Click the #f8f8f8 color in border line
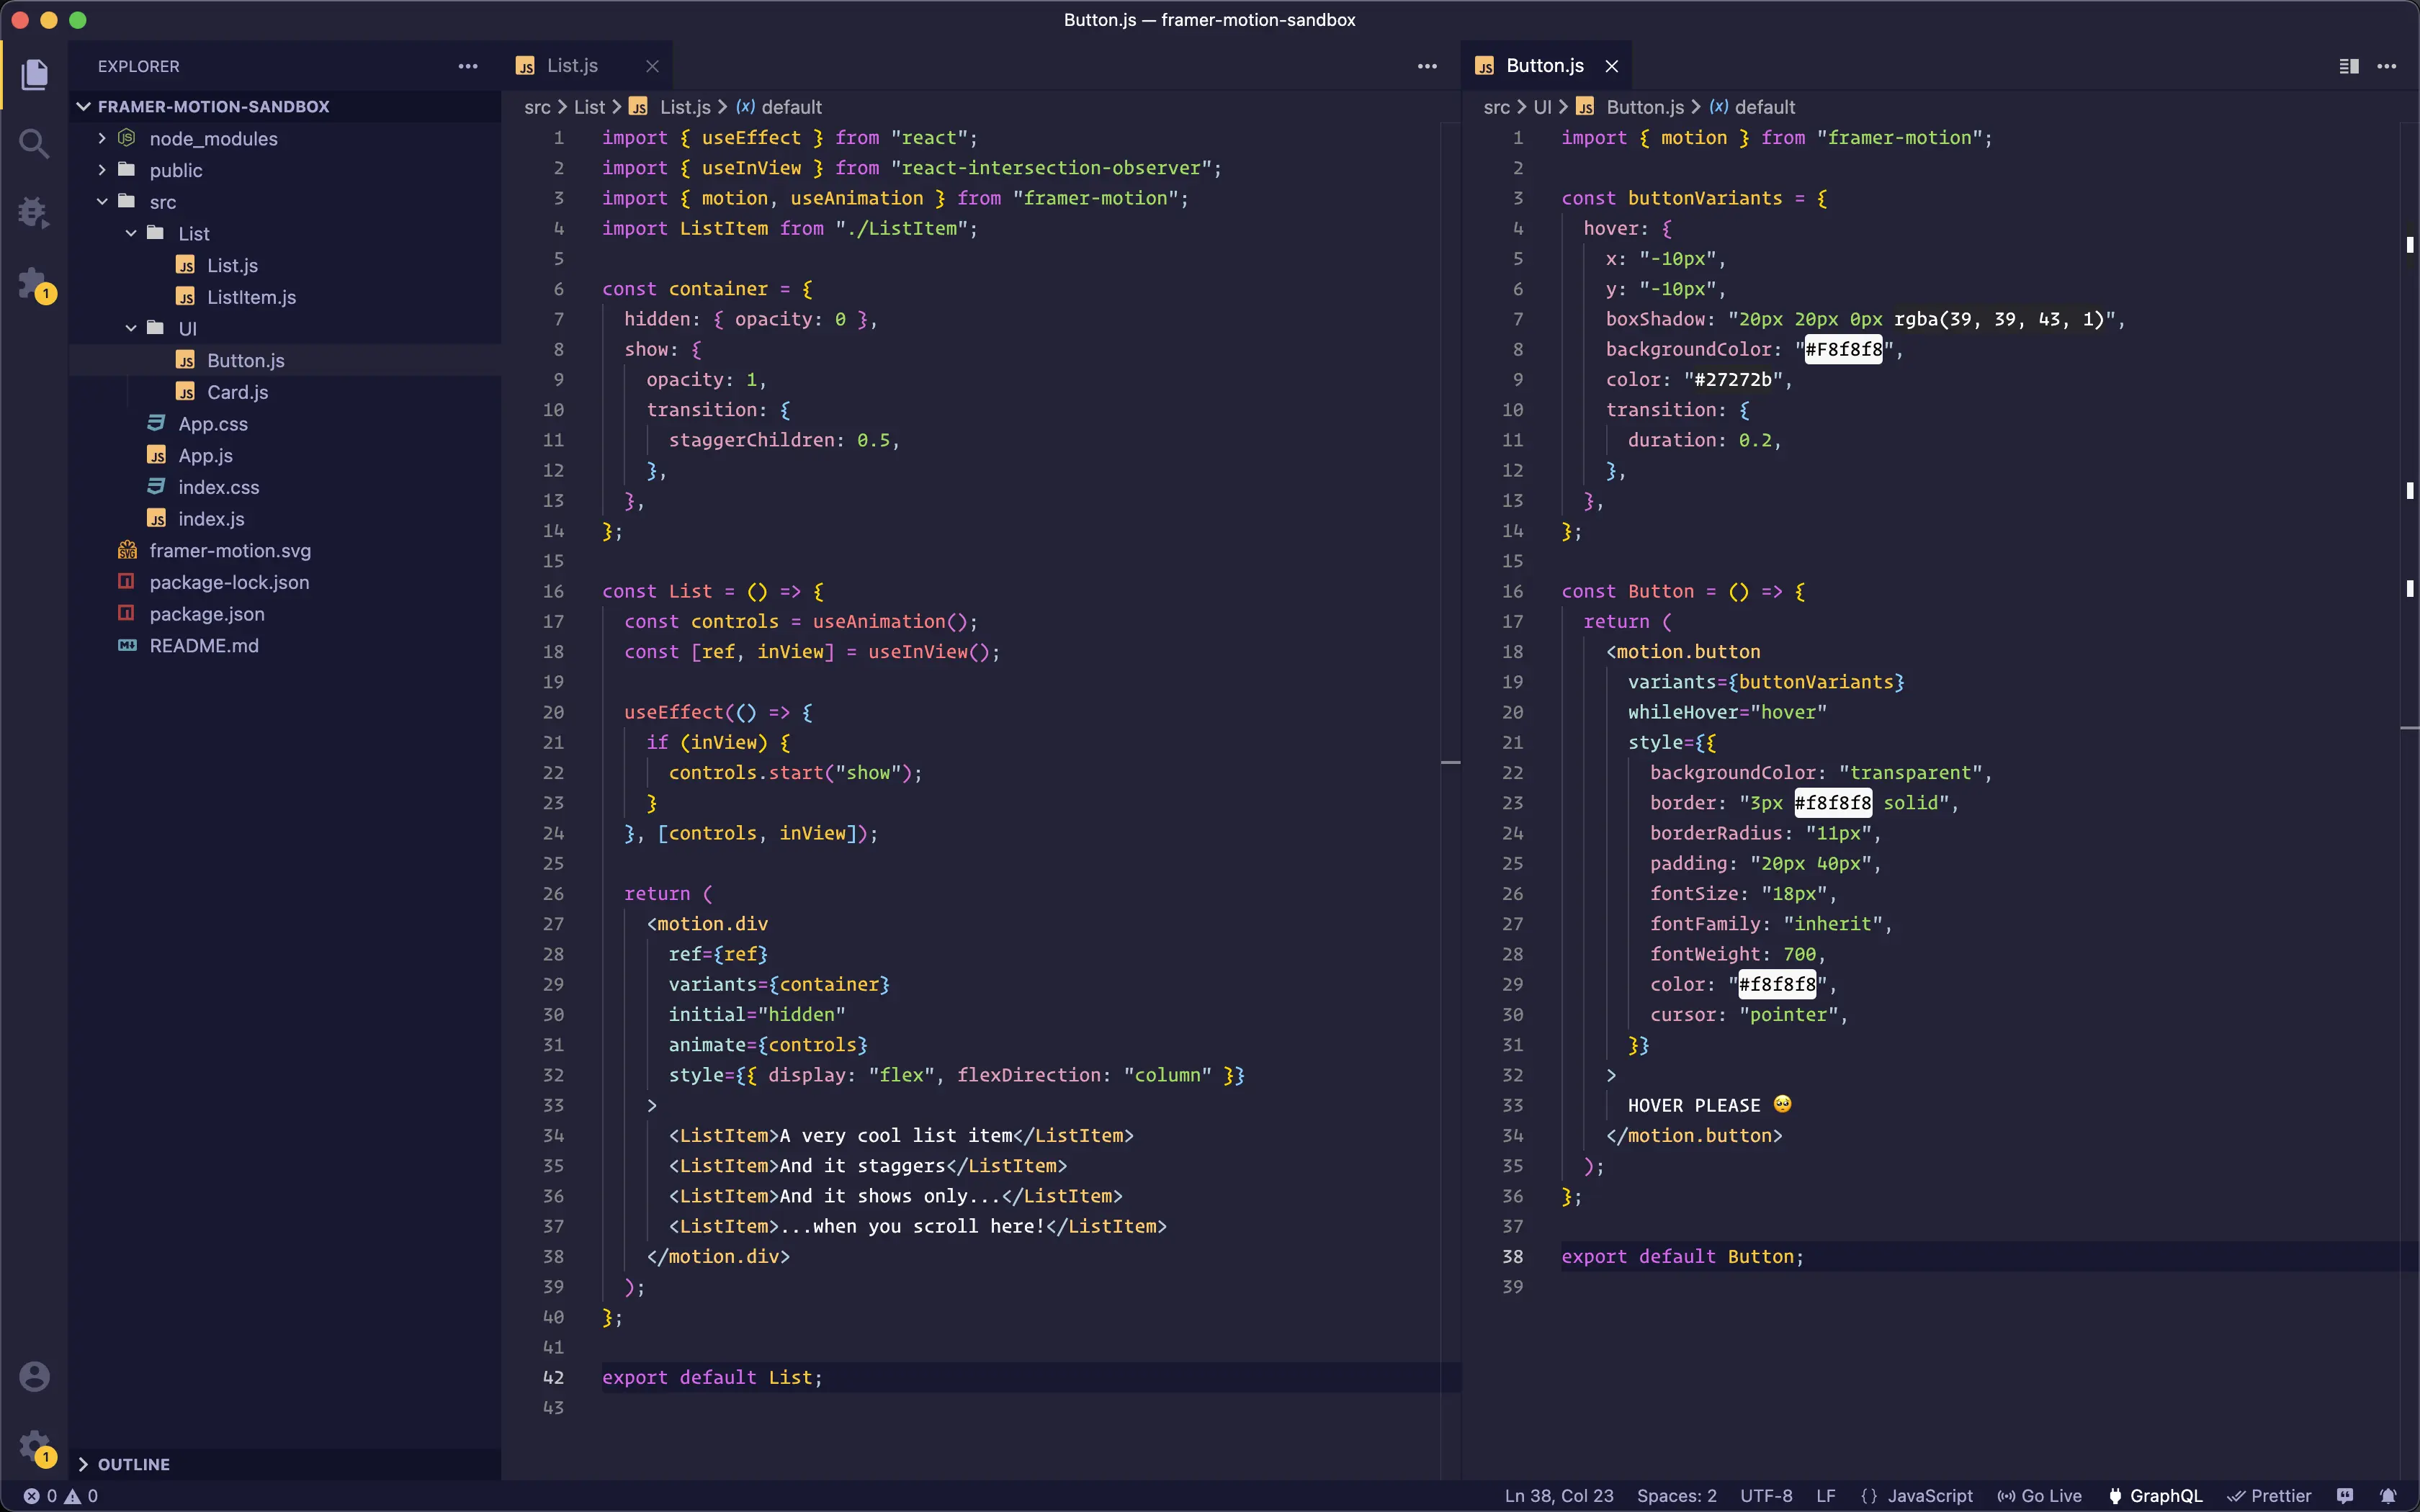2420x1512 pixels. [1833, 803]
